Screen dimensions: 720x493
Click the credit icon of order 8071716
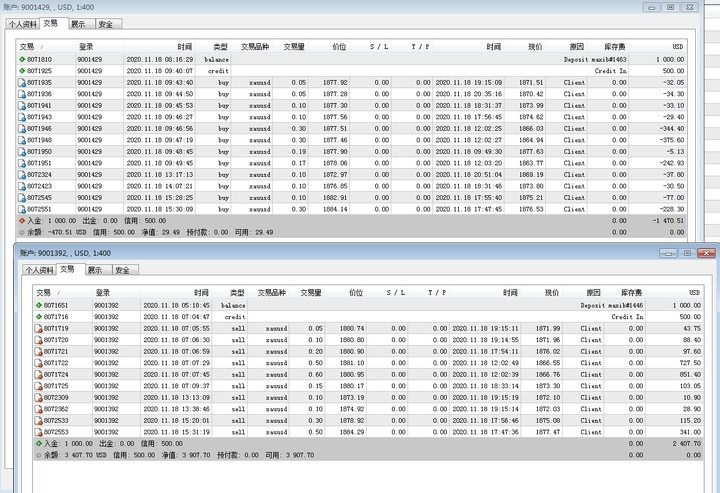click(39, 317)
